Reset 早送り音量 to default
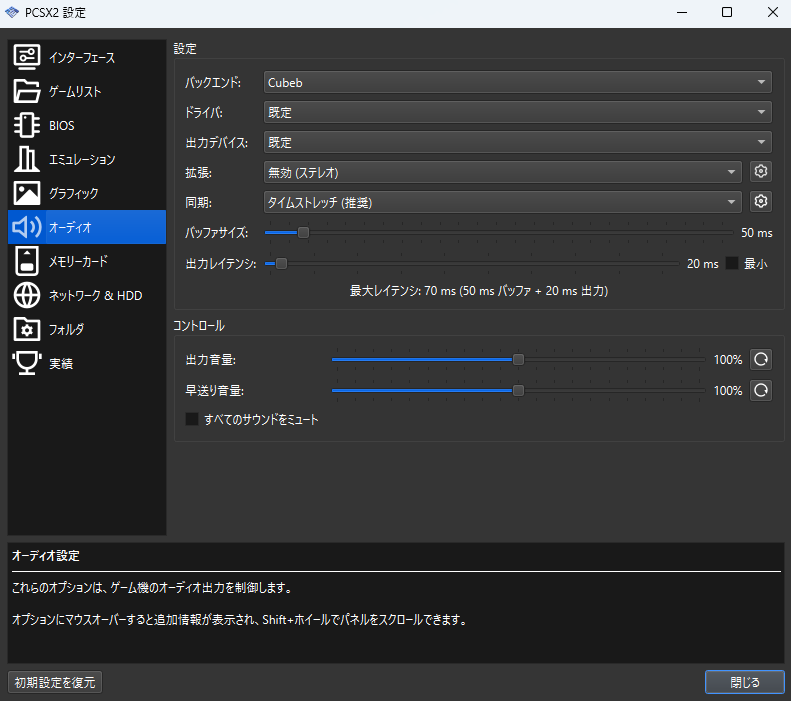This screenshot has width=791, height=701. click(761, 390)
